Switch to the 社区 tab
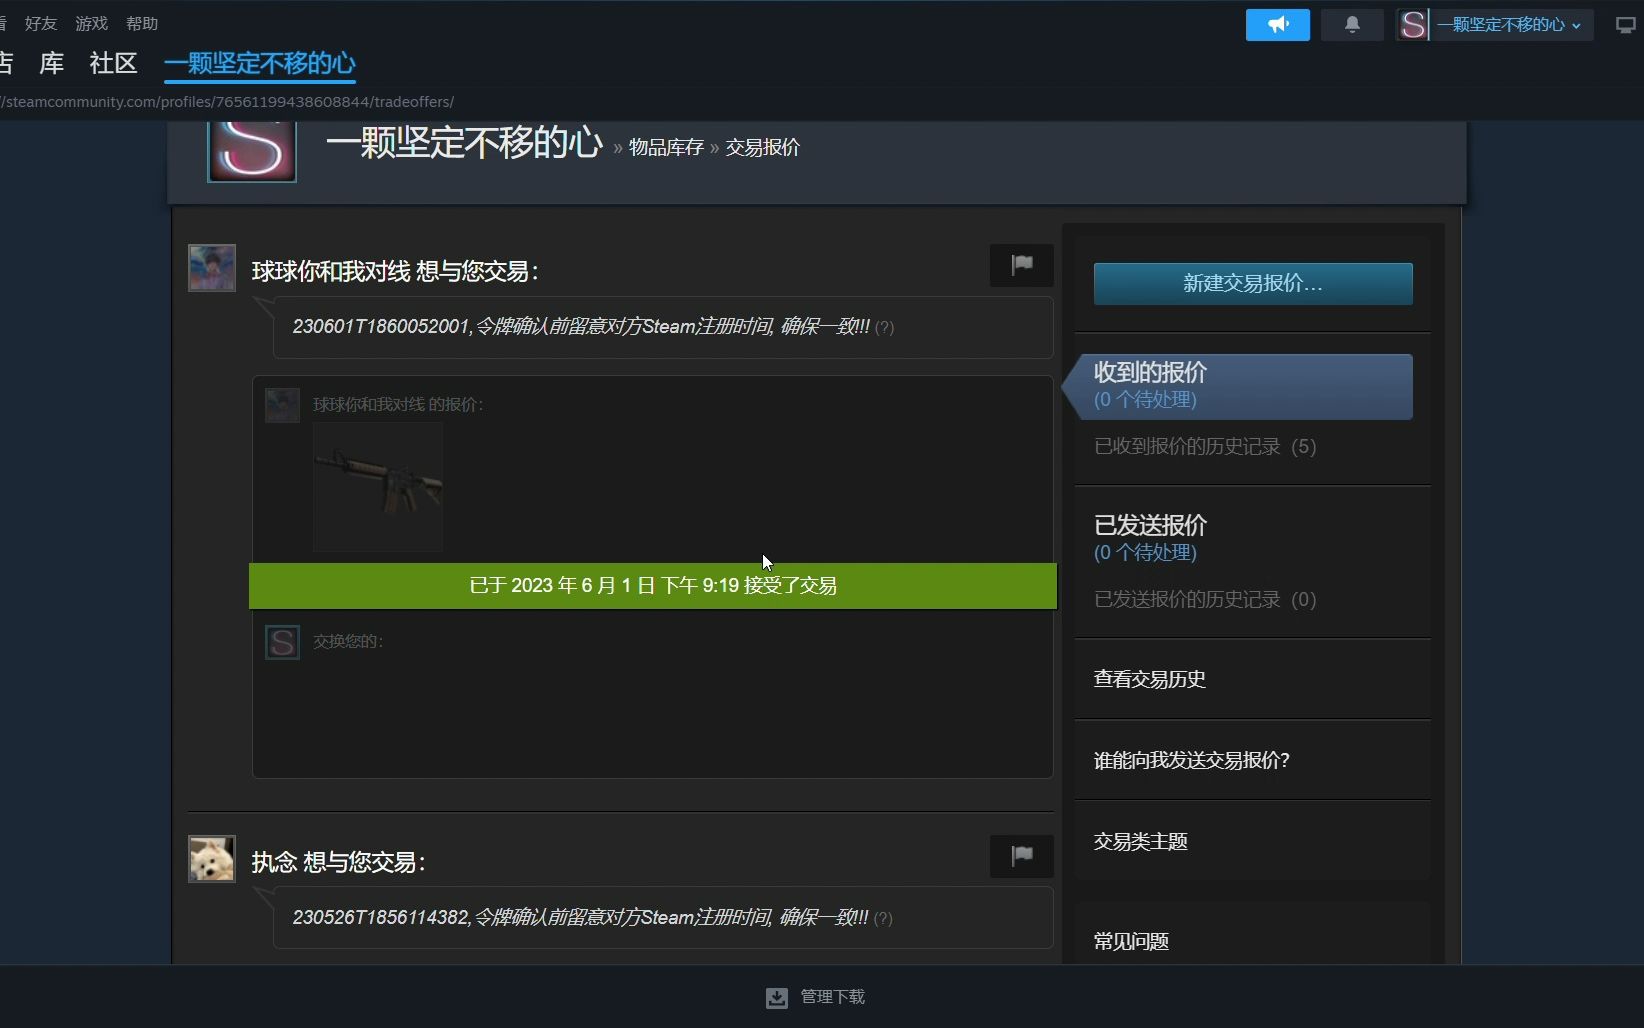 click(112, 63)
